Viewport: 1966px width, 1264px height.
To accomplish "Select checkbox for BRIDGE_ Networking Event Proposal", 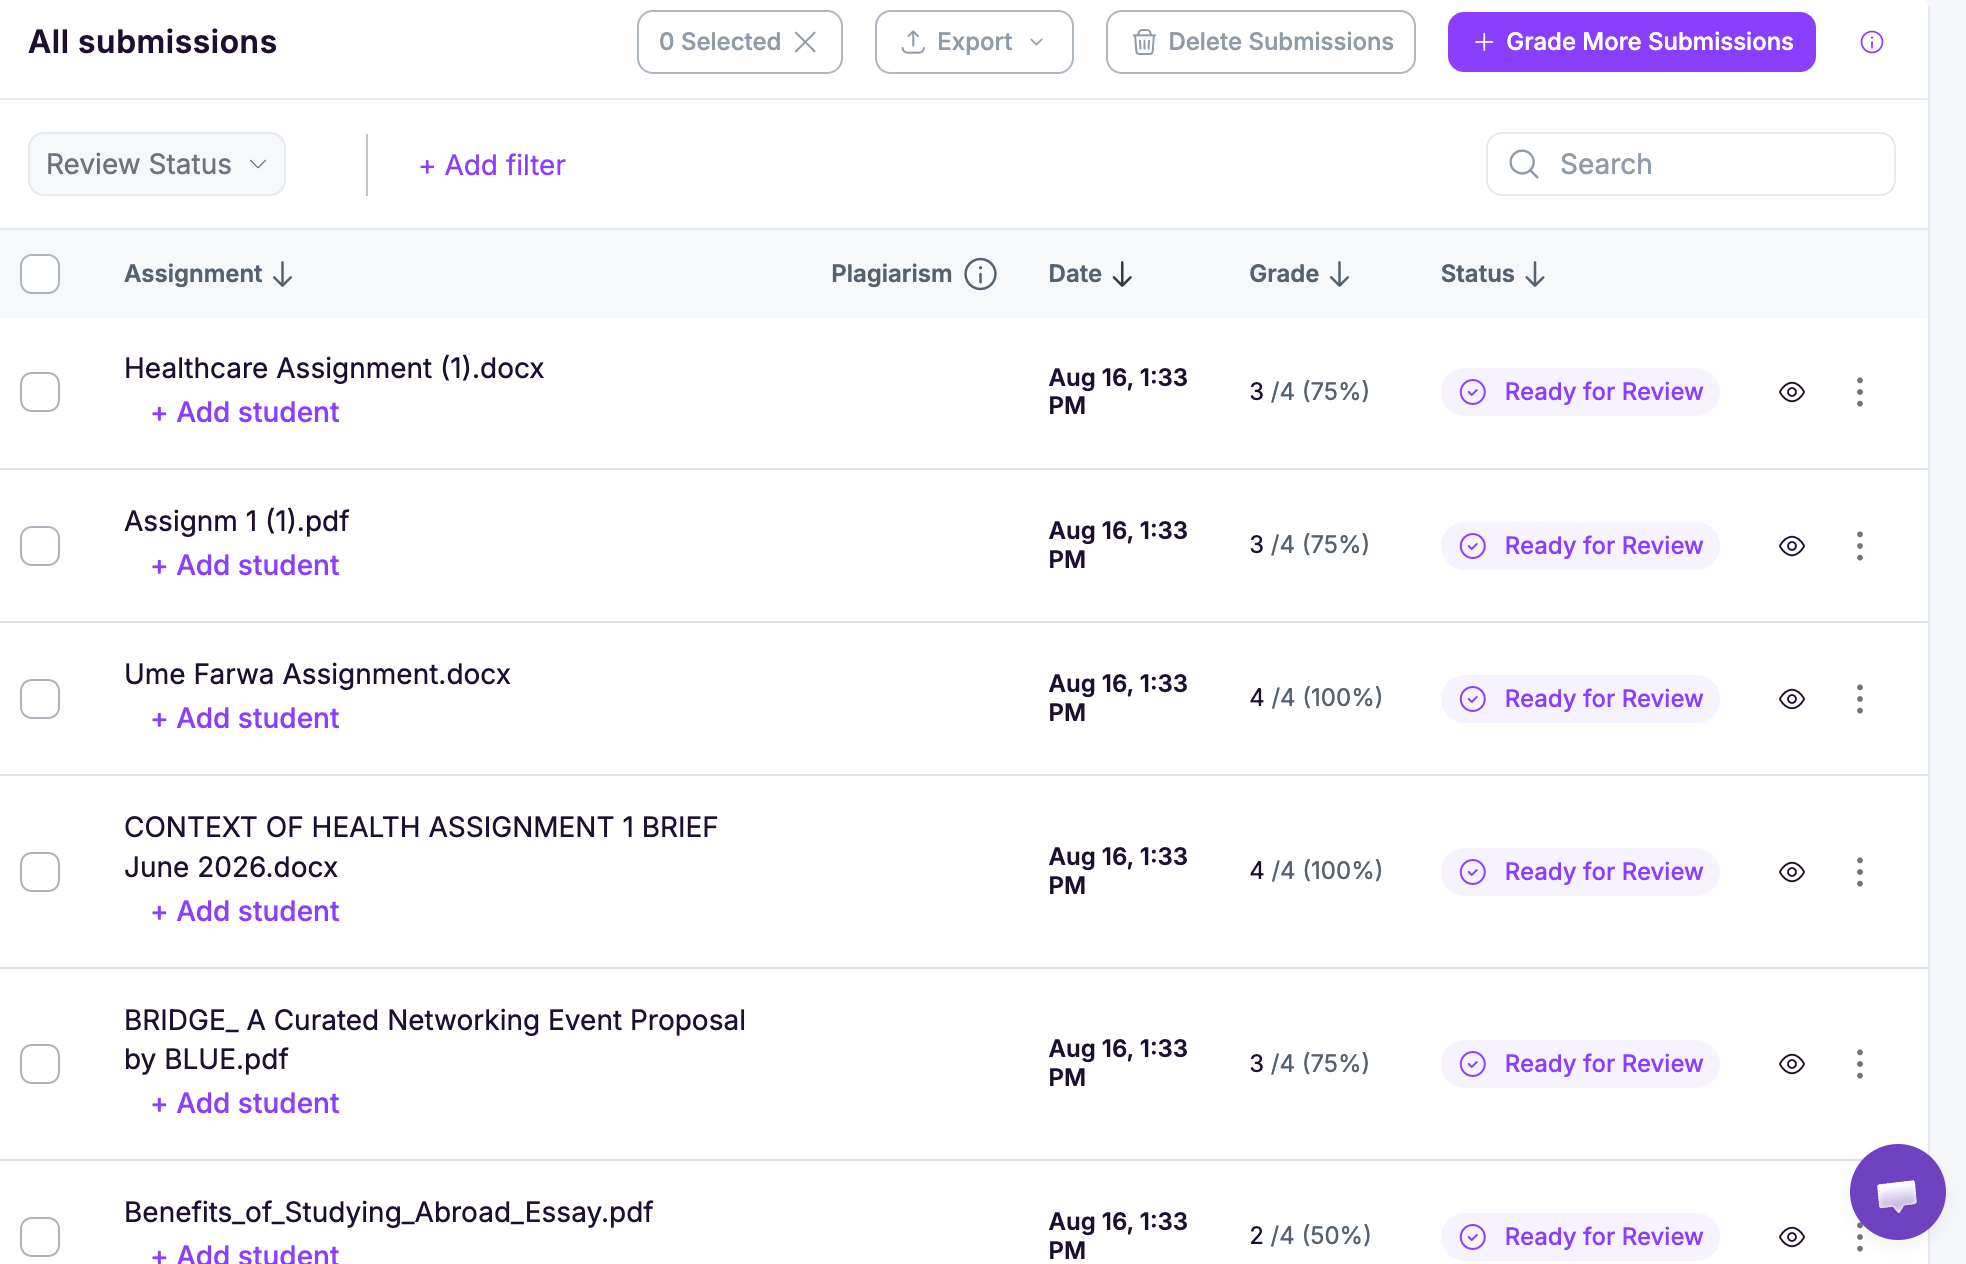I will pyautogui.click(x=40, y=1064).
